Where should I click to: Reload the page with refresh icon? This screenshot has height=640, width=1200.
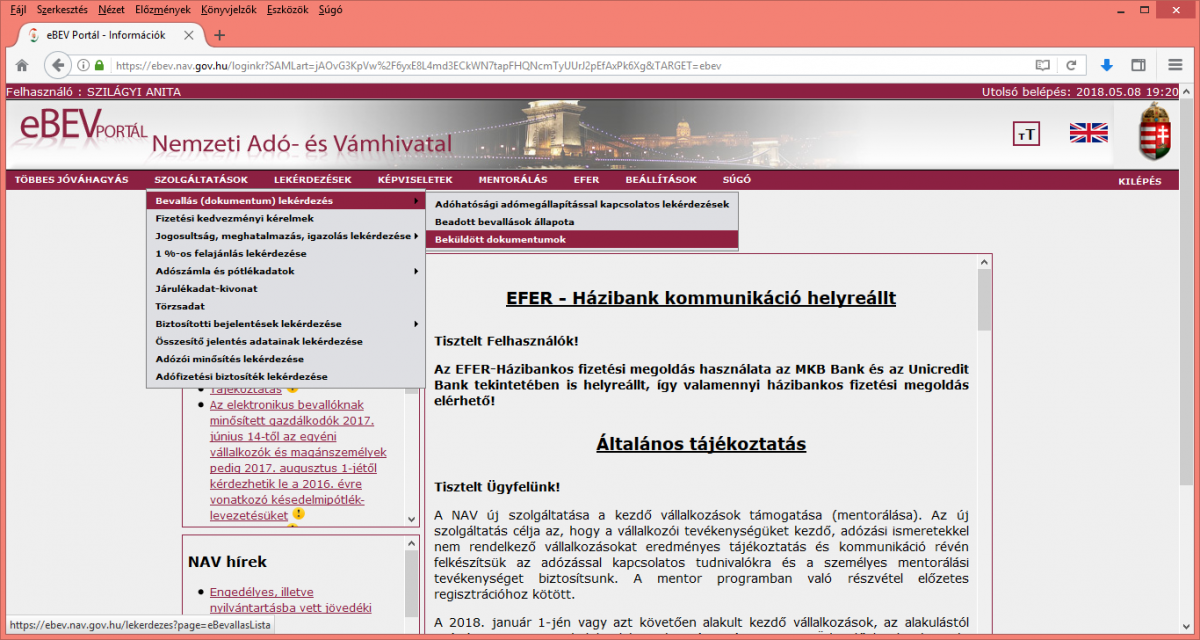(x=1071, y=65)
